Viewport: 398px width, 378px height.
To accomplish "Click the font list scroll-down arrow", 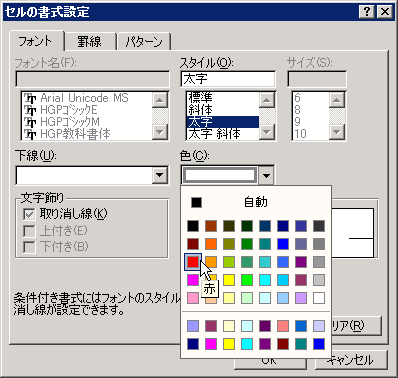I will click(160, 132).
